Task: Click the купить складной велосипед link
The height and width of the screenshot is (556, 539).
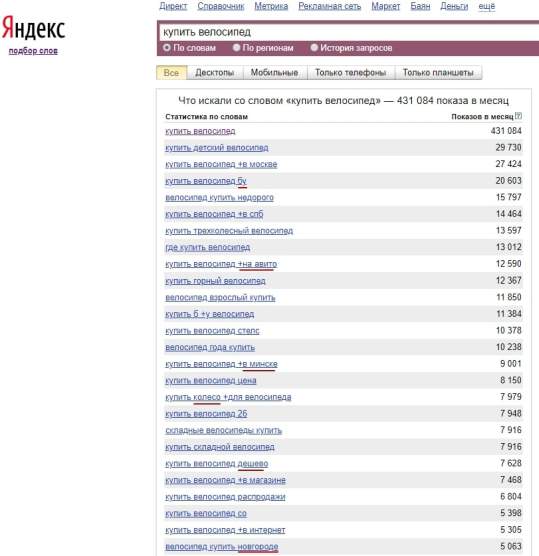Action: coord(220,447)
